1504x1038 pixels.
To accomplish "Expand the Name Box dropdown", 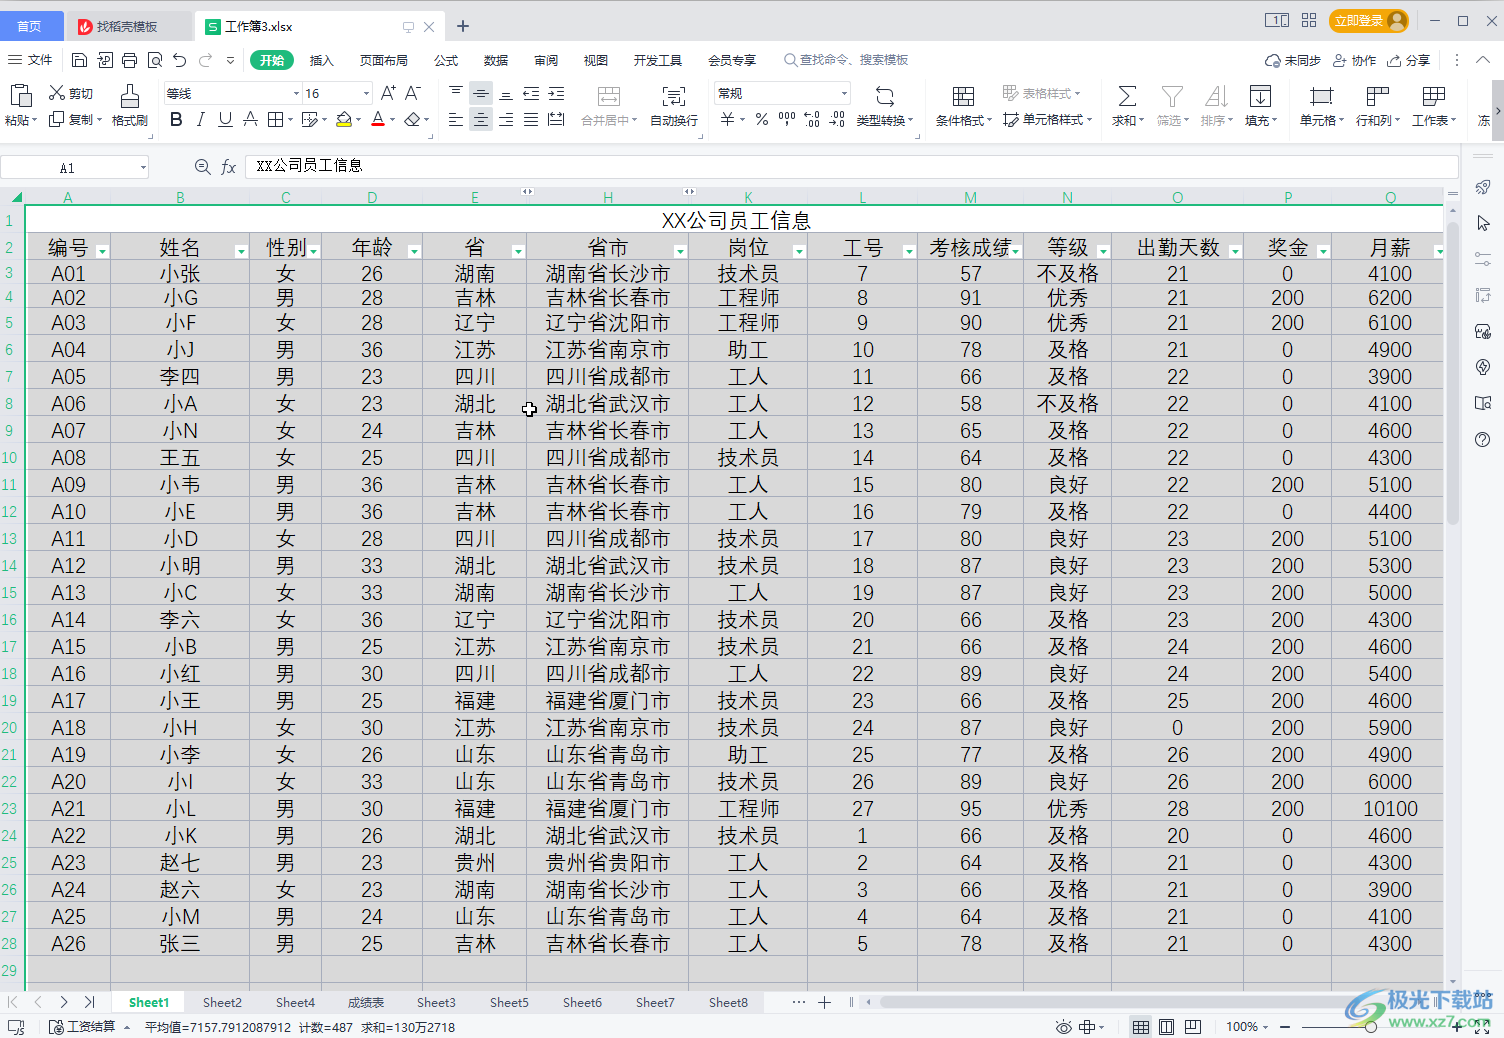I will (143, 168).
